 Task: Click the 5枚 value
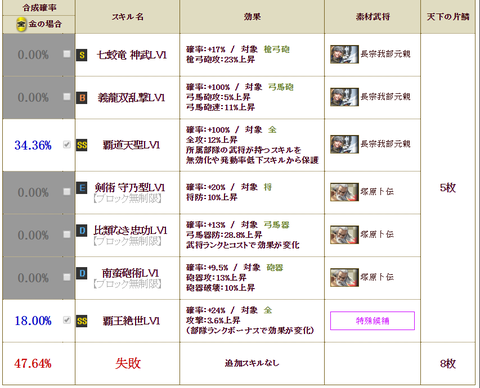pos(448,188)
